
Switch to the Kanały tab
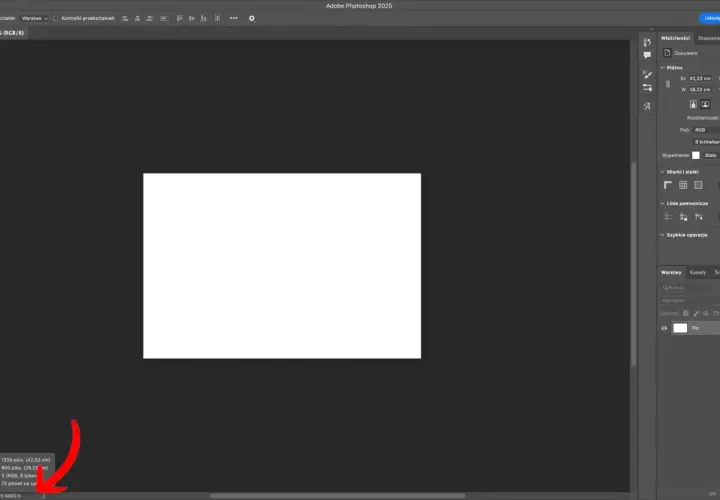(698, 273)
